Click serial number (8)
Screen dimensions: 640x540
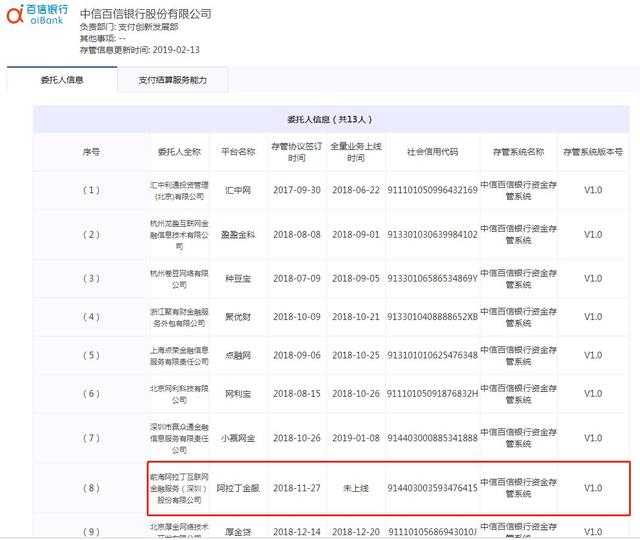pyautogui.click(x=91, y=488)
